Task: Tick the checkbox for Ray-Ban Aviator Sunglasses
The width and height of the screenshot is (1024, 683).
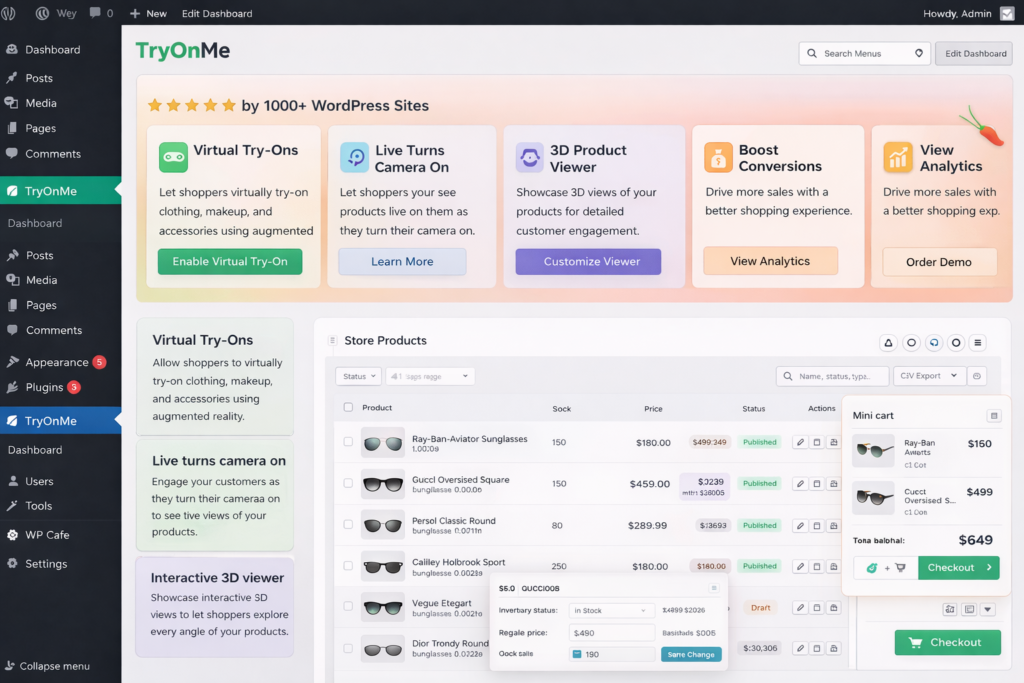Action: 348,442
